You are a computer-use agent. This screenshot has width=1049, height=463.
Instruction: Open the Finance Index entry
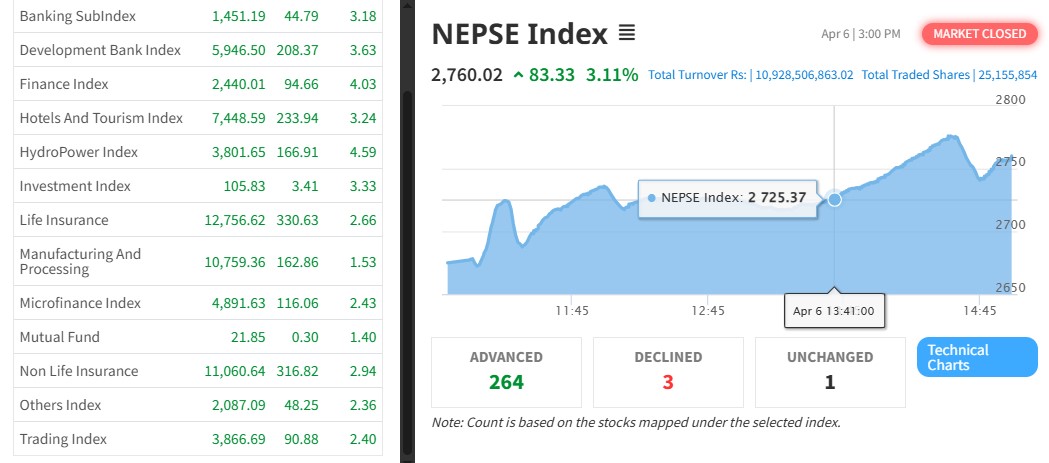64,84
